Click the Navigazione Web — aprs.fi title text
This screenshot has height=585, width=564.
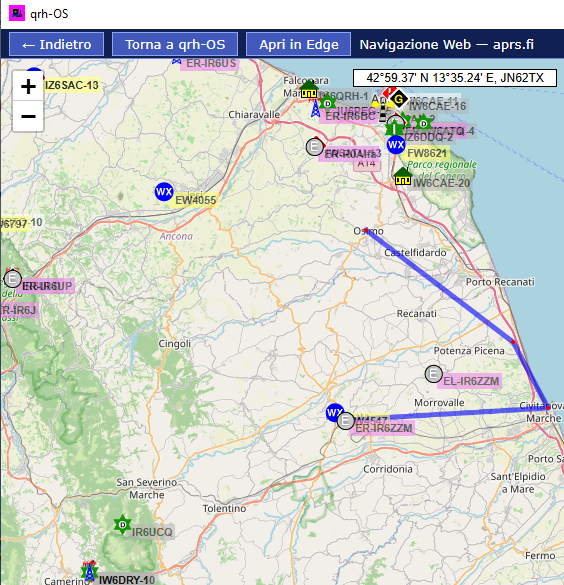tap(446, 44)
